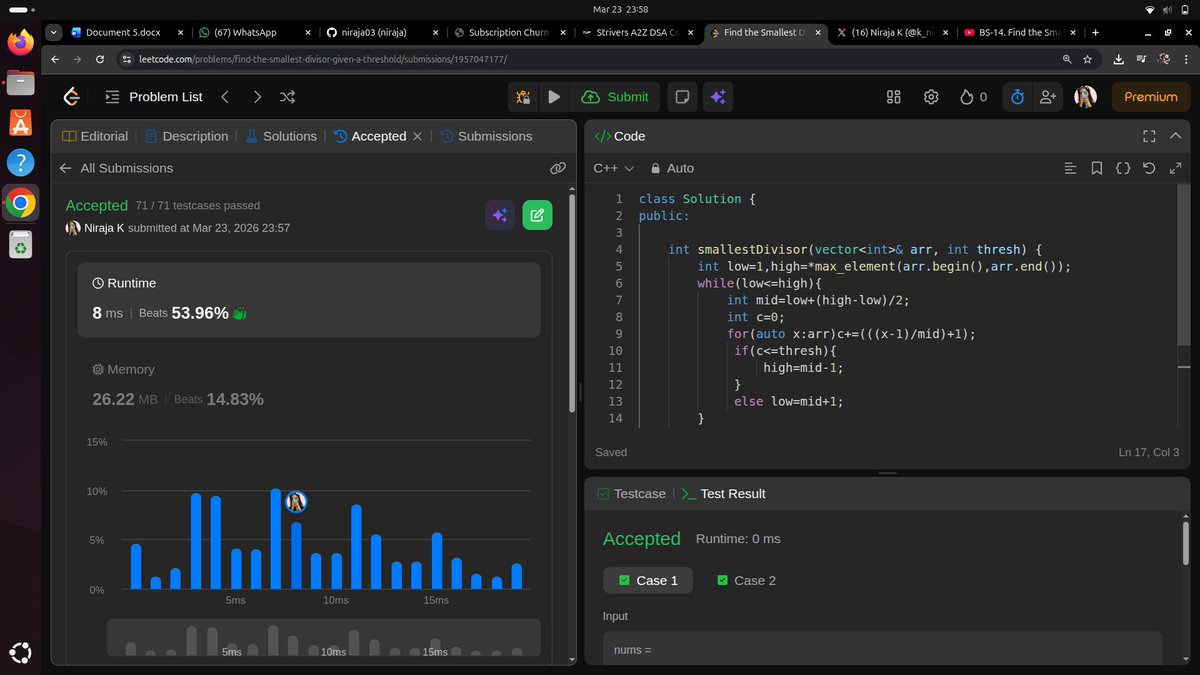The width and height of the screenshot is (1200, 675).
Task: Switch to the Testcase tab
Action: pyautogui.click(x=630, y=493)
